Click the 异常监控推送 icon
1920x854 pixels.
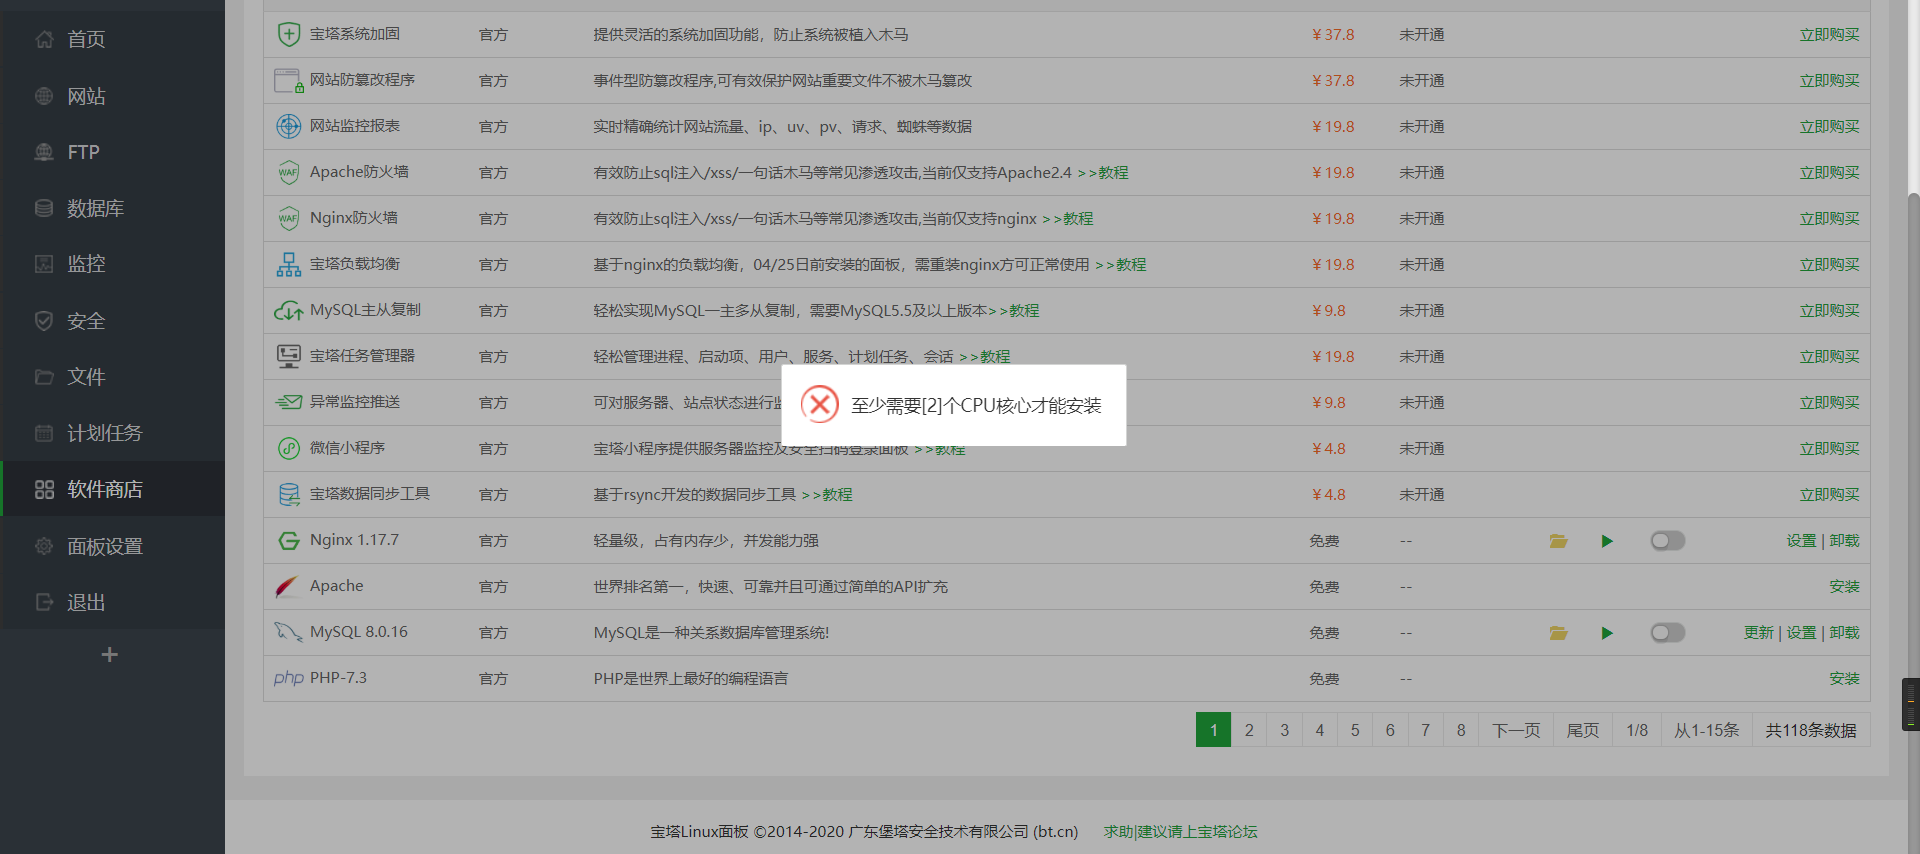click(288, 402)
